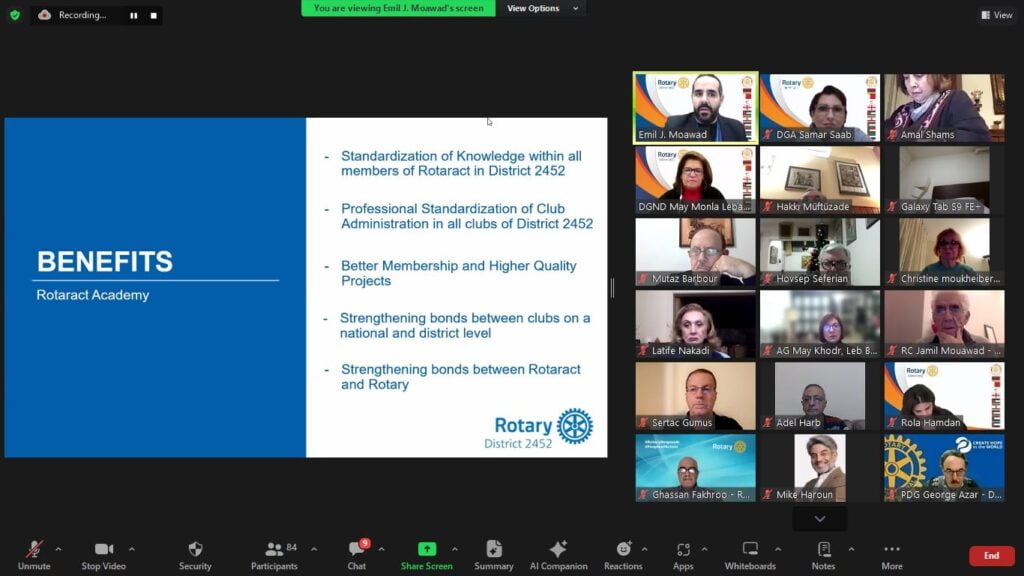Open the Notes tool
This screenshot has height=576, width=1024.
pyautogui.click(x=824, y=555)
